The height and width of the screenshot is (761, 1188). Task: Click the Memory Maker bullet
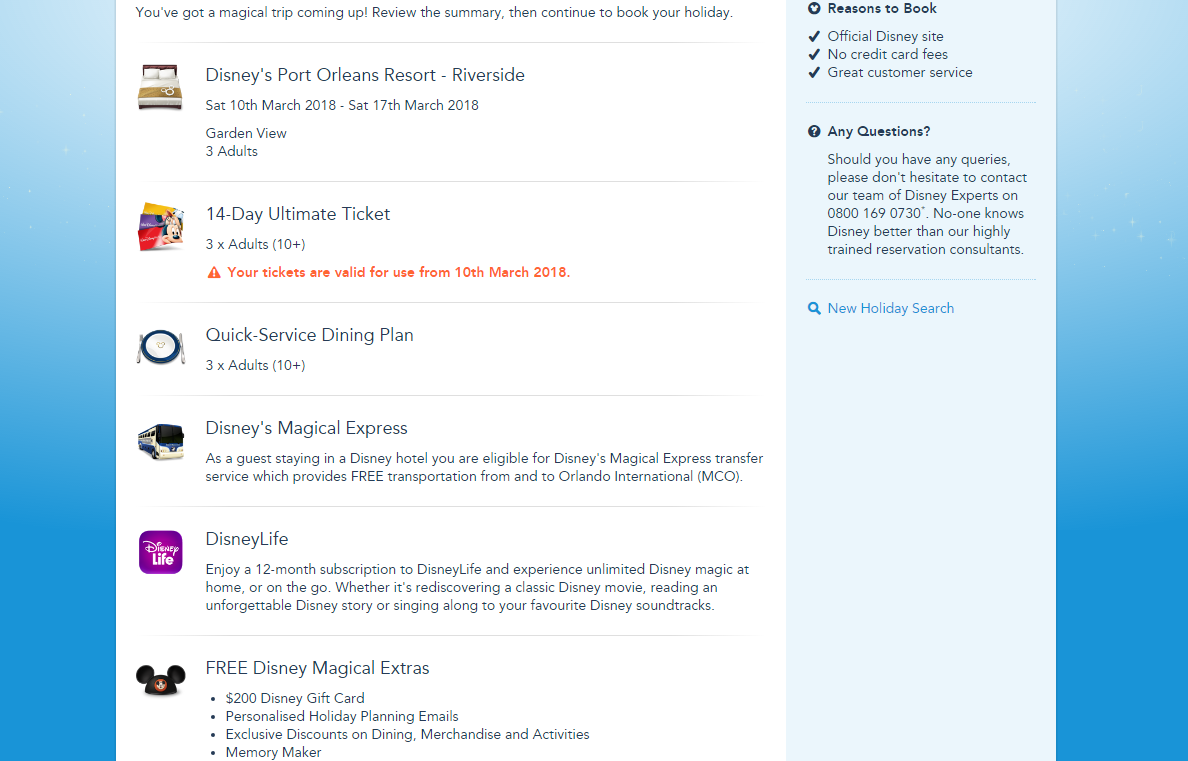click(273, 753)
